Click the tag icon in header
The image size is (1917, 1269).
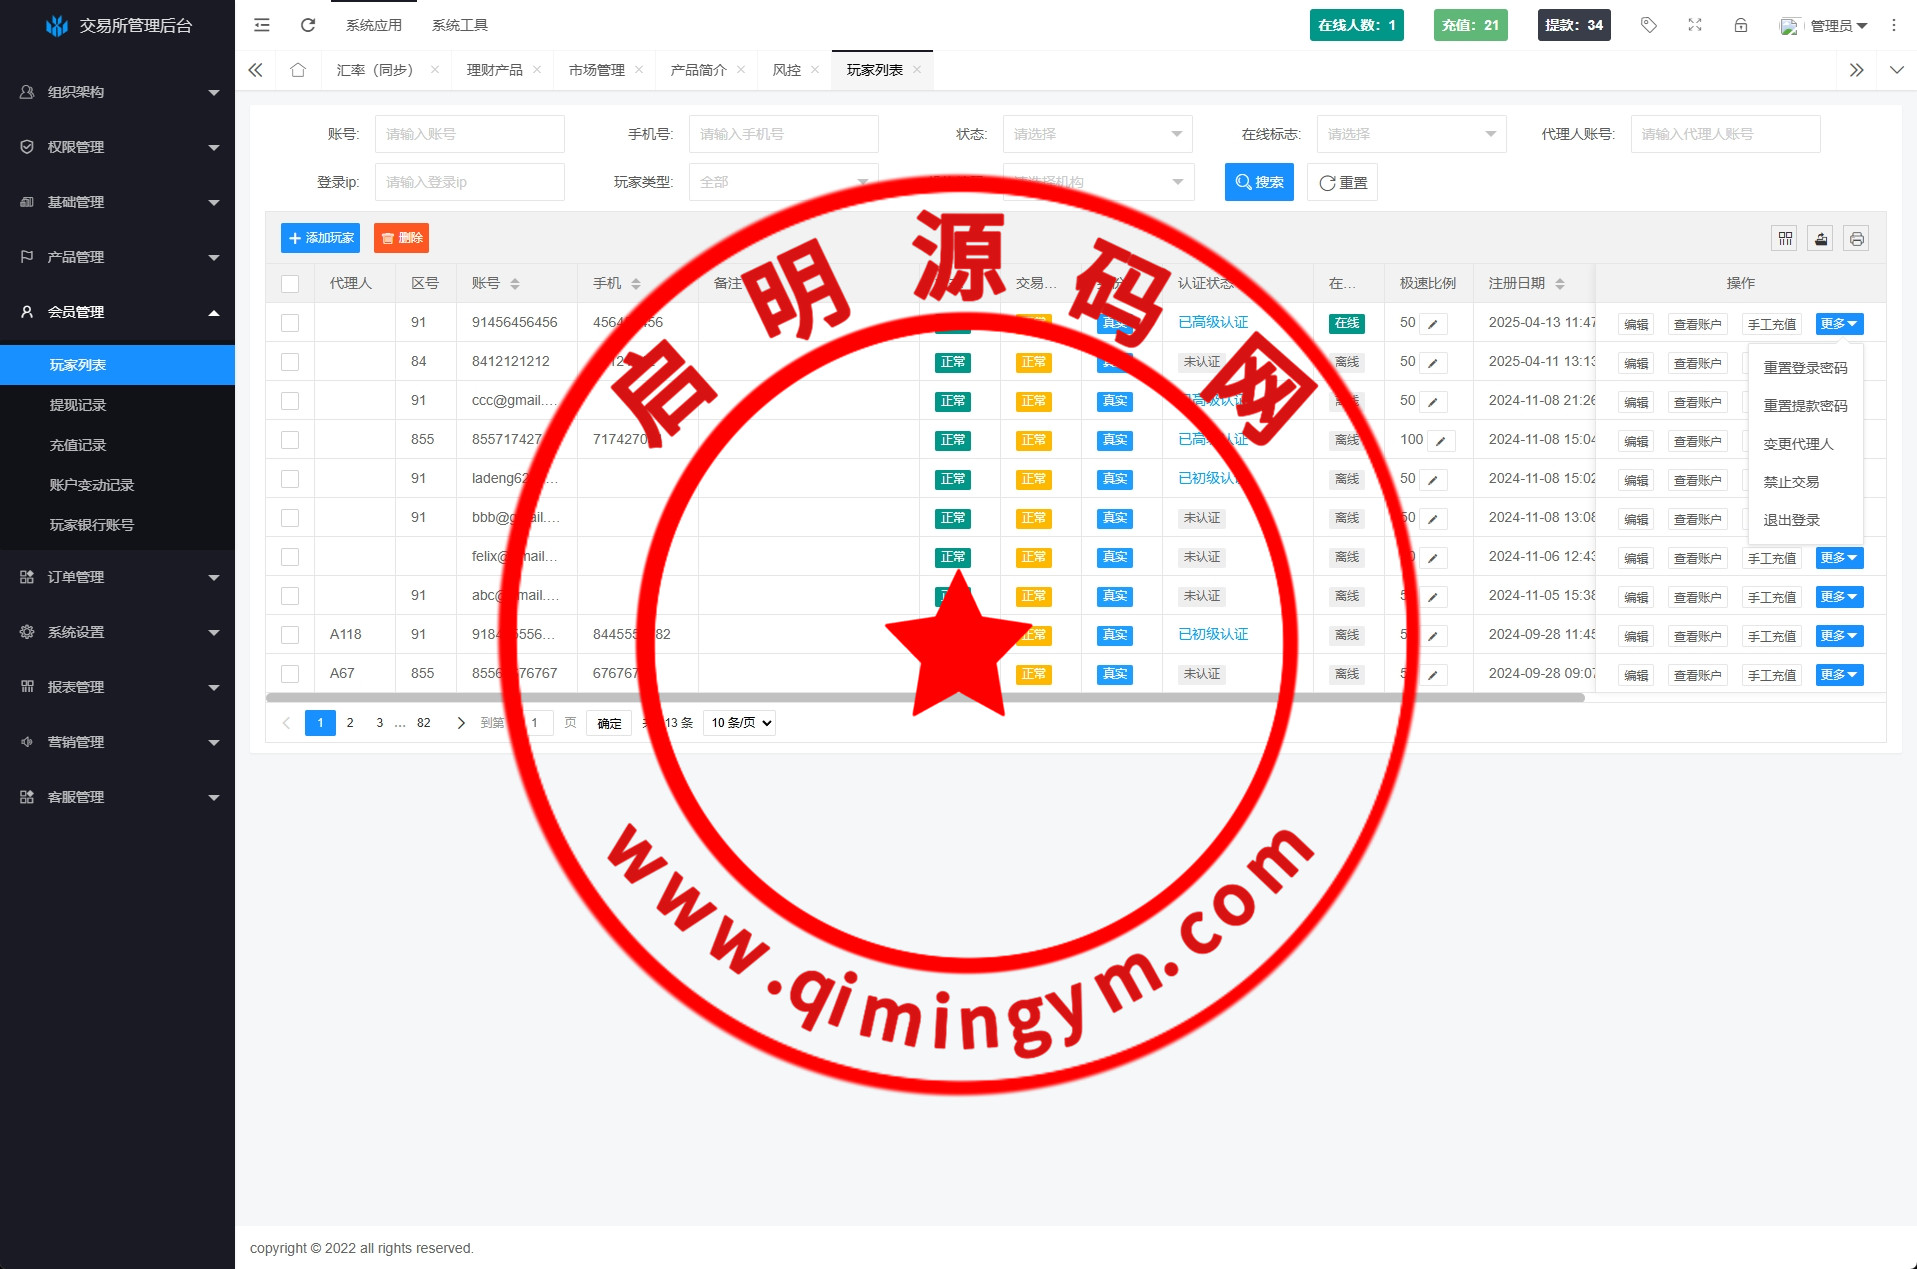(1648, 25)
